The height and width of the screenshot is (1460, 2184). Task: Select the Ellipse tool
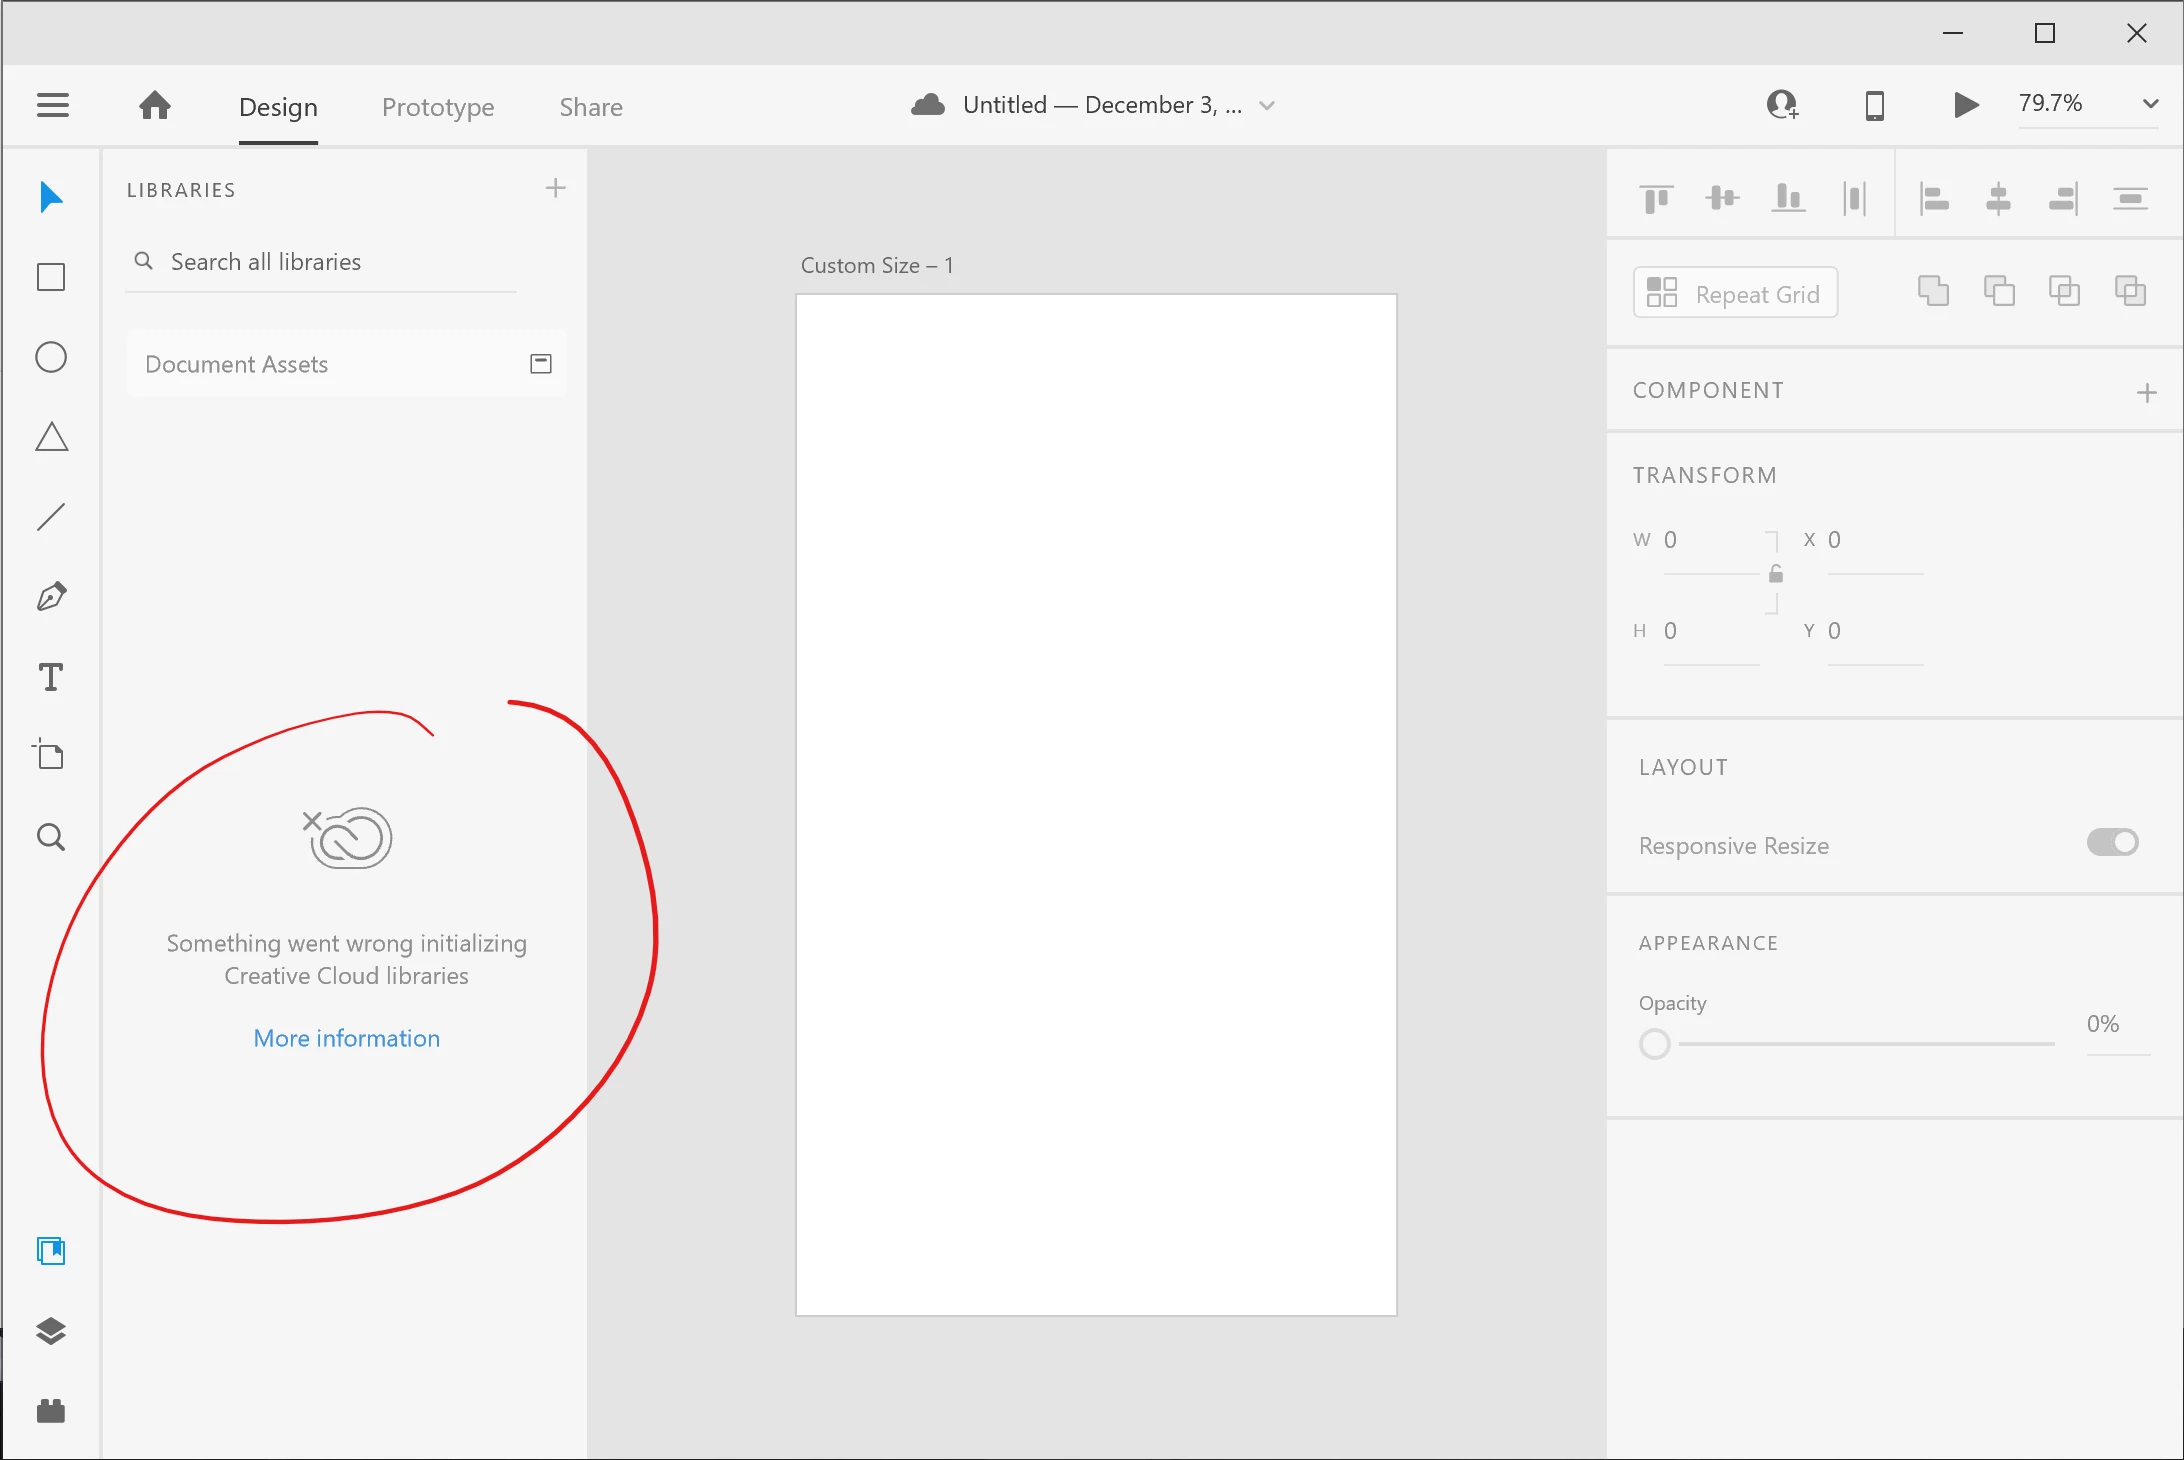pos(51,357)
